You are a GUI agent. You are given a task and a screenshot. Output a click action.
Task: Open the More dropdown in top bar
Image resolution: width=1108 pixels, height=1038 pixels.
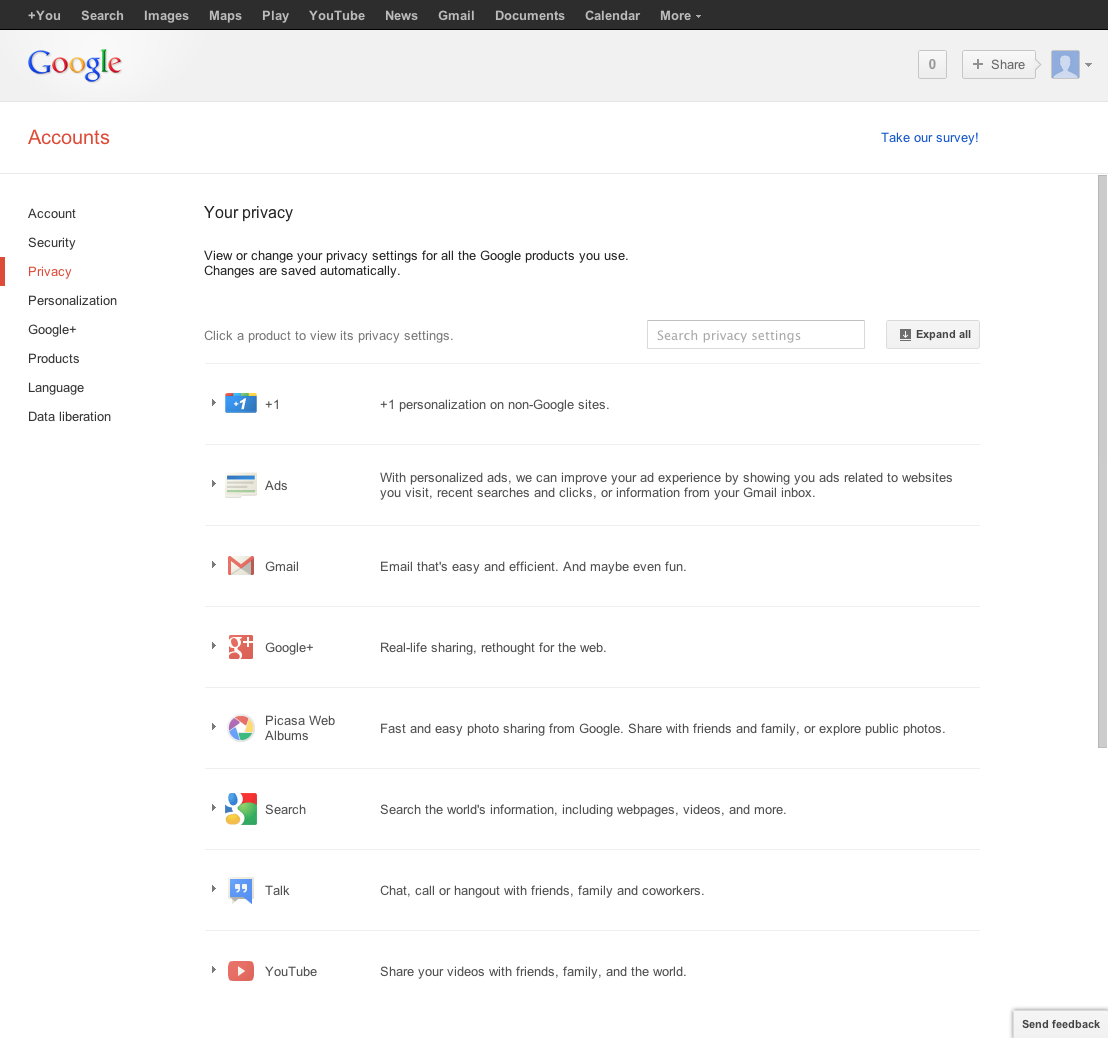click(680, 16)
